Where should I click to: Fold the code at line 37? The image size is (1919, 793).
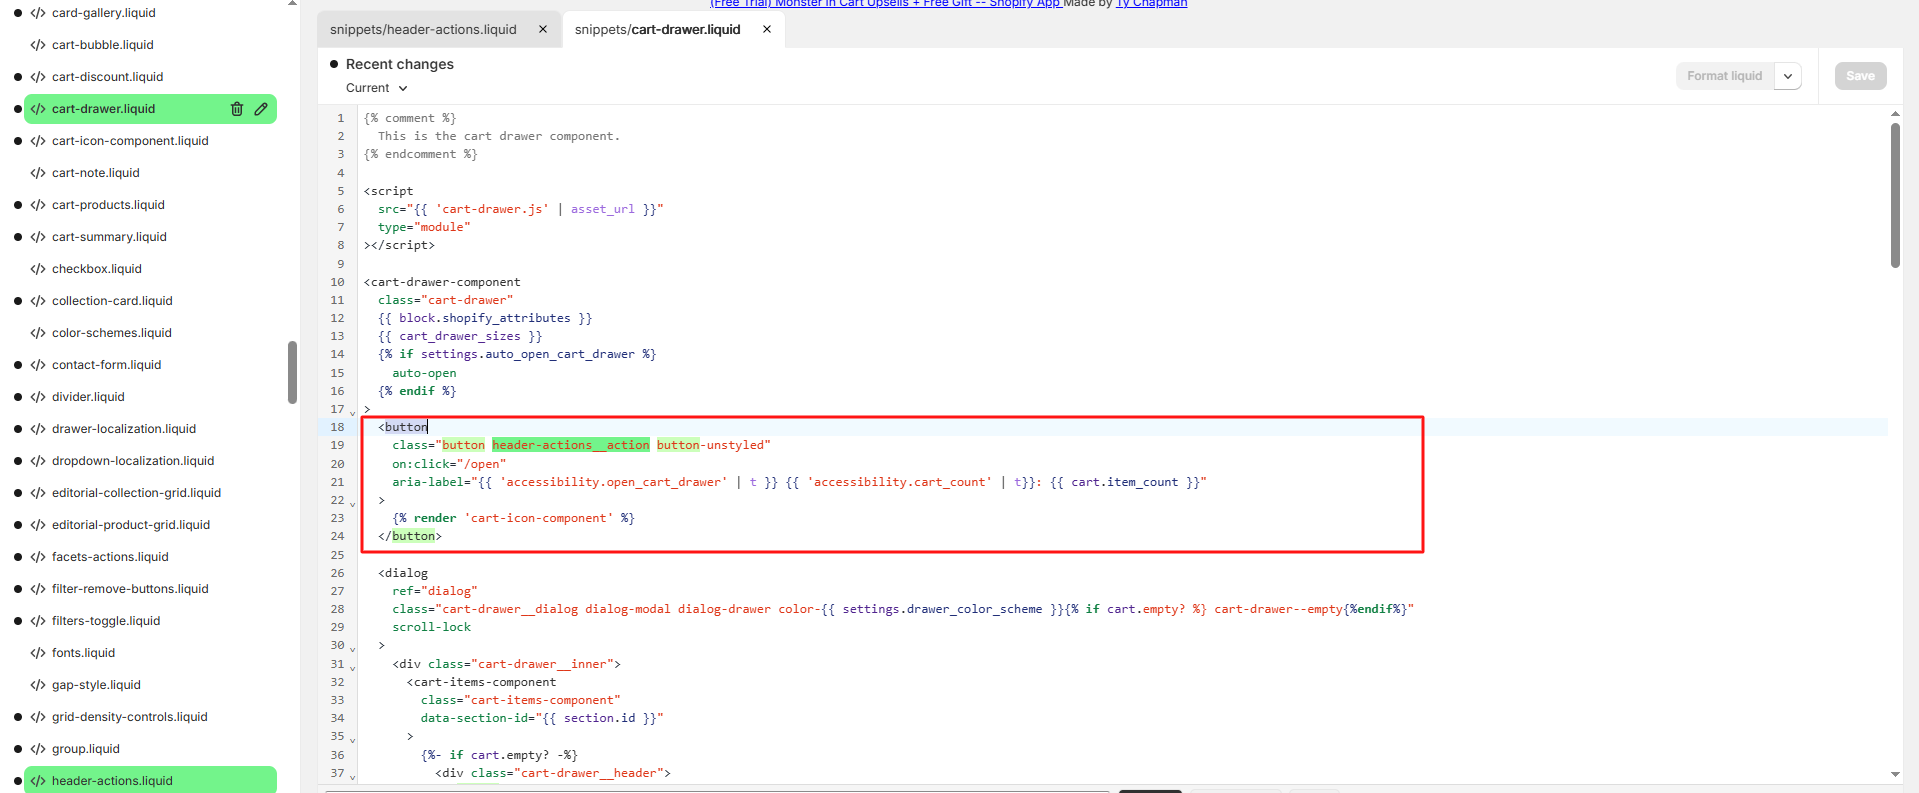tap(353, 776)
